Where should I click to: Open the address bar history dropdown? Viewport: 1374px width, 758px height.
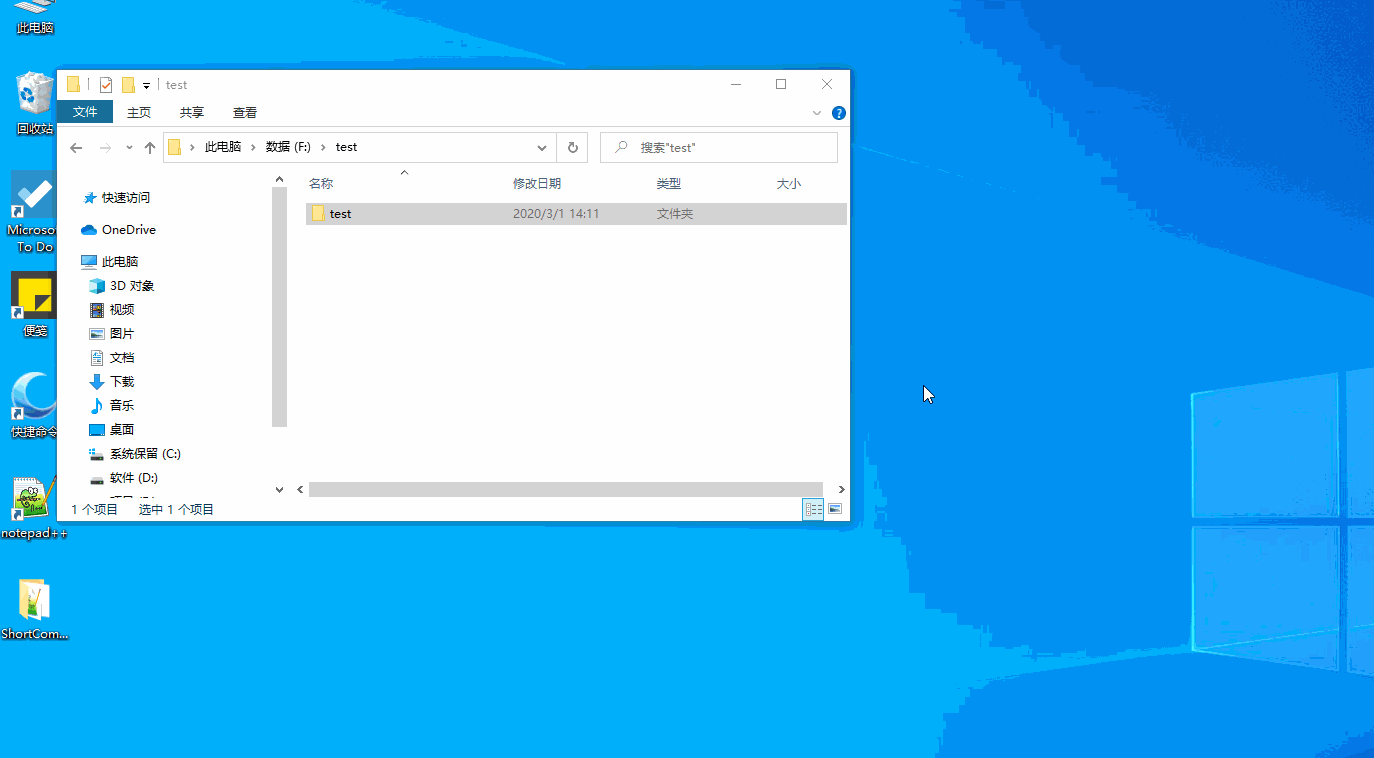coord(542,148)
